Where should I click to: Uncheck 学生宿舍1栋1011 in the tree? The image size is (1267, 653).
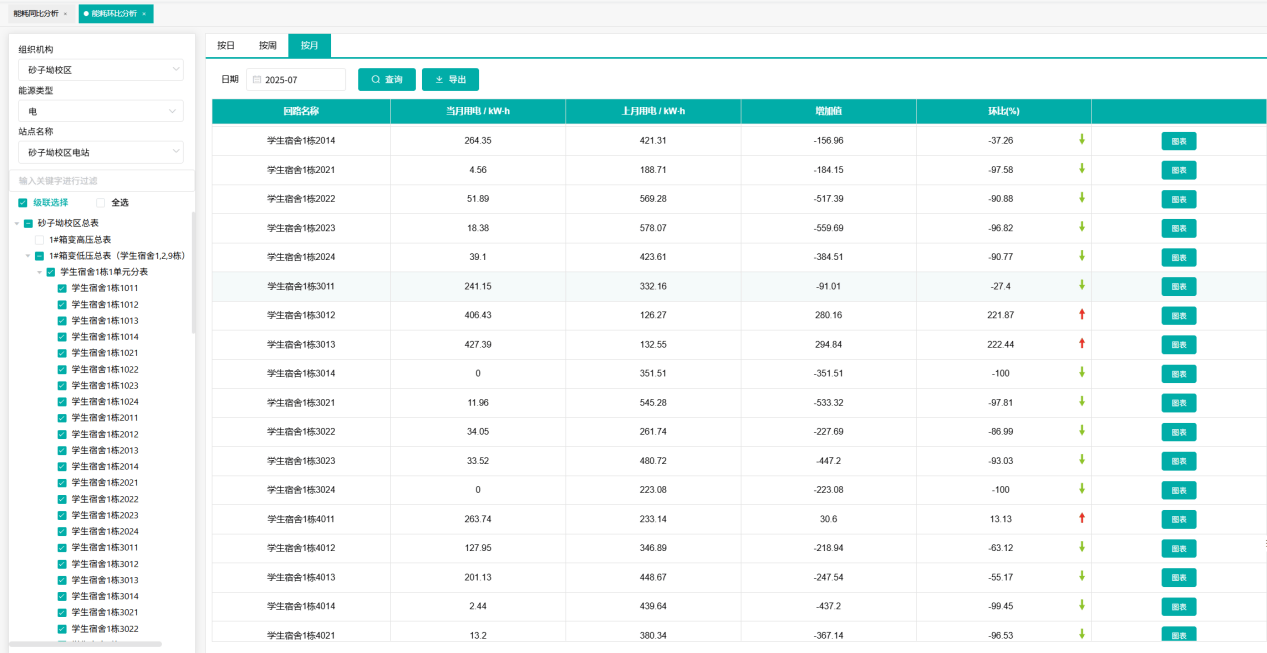pyautogui.click(x=62, y=288)
